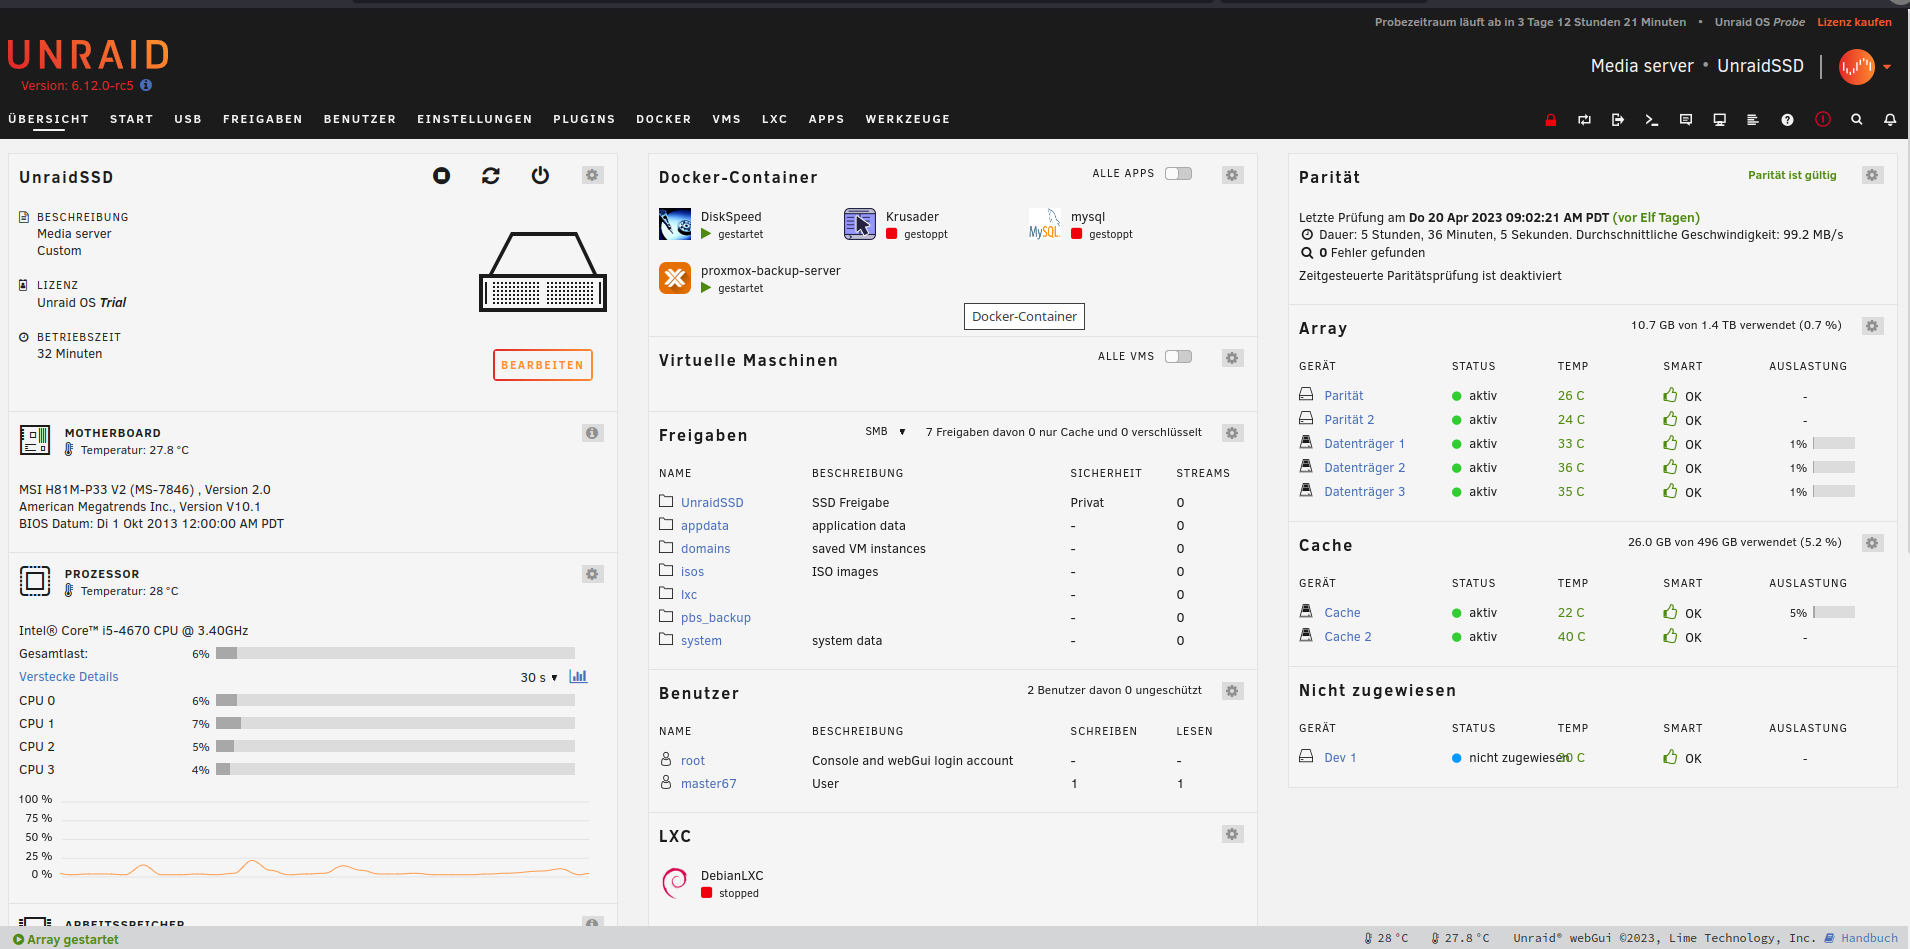The height and width of the screenshot is (949, 1910).
Task: Open Datenträger 2 device link
Action: (x=1364, y=468)
